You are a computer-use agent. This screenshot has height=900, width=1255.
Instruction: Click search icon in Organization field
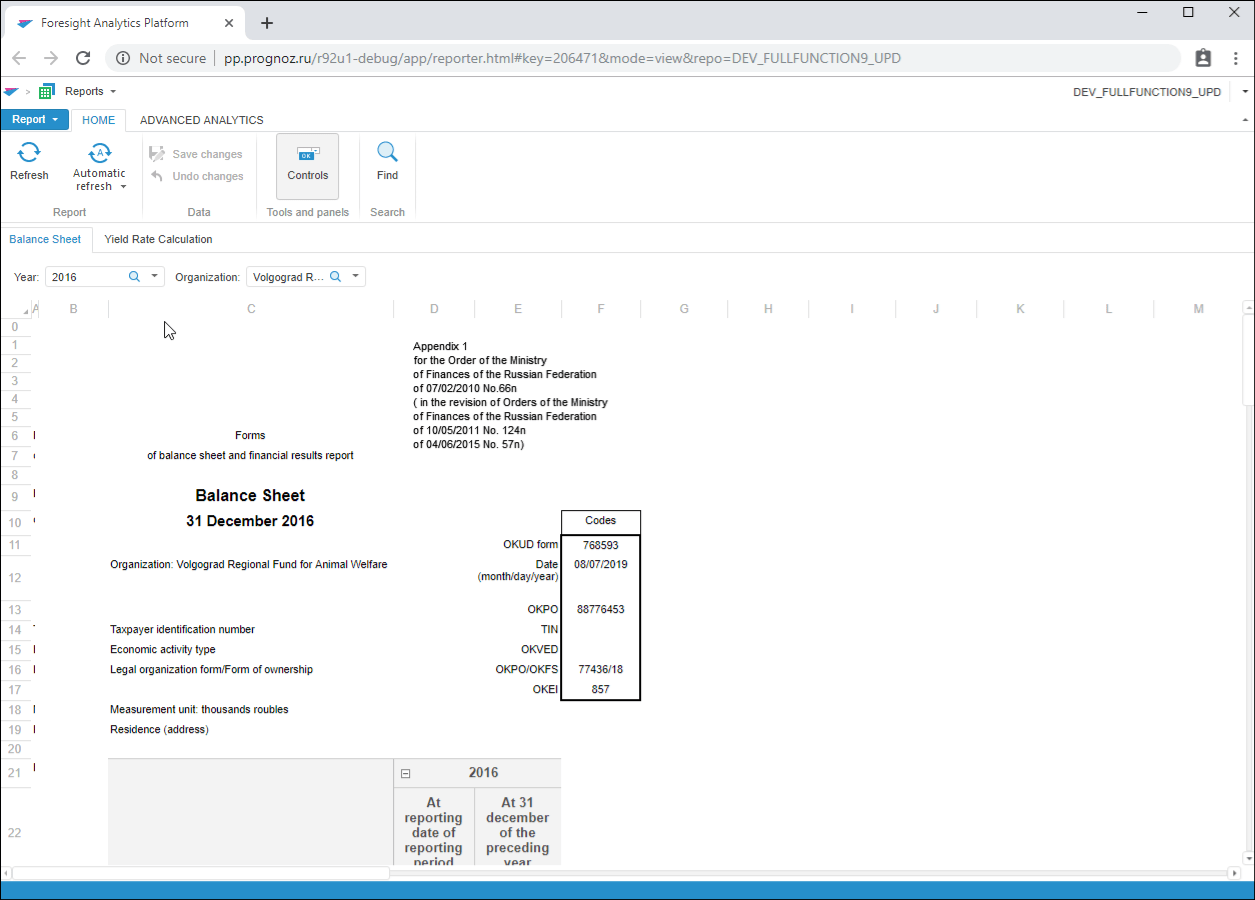336,277
